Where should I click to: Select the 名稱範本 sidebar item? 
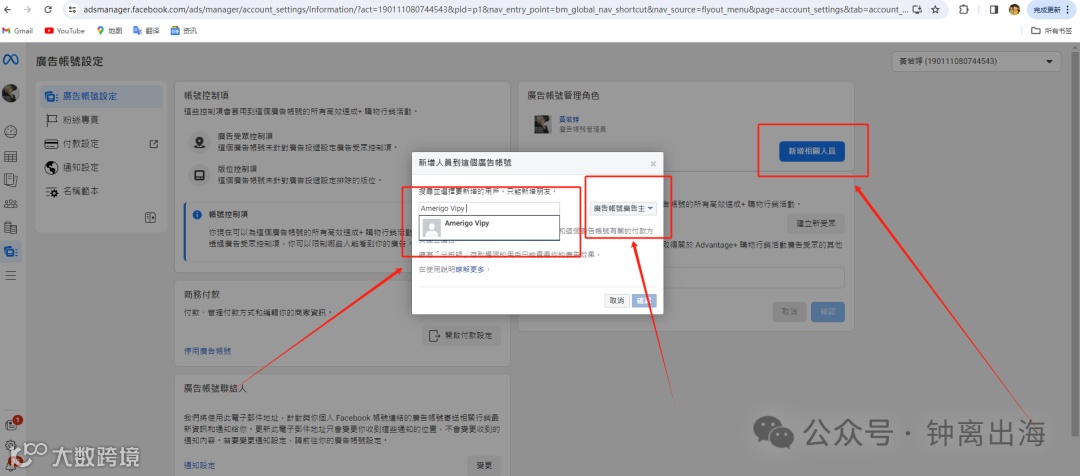coord(102,191)
